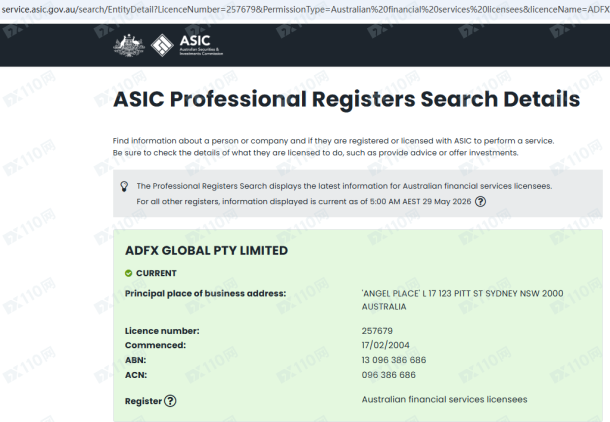Select the line starting Find information about a person
Screen dimensions: 610x422
333,141
